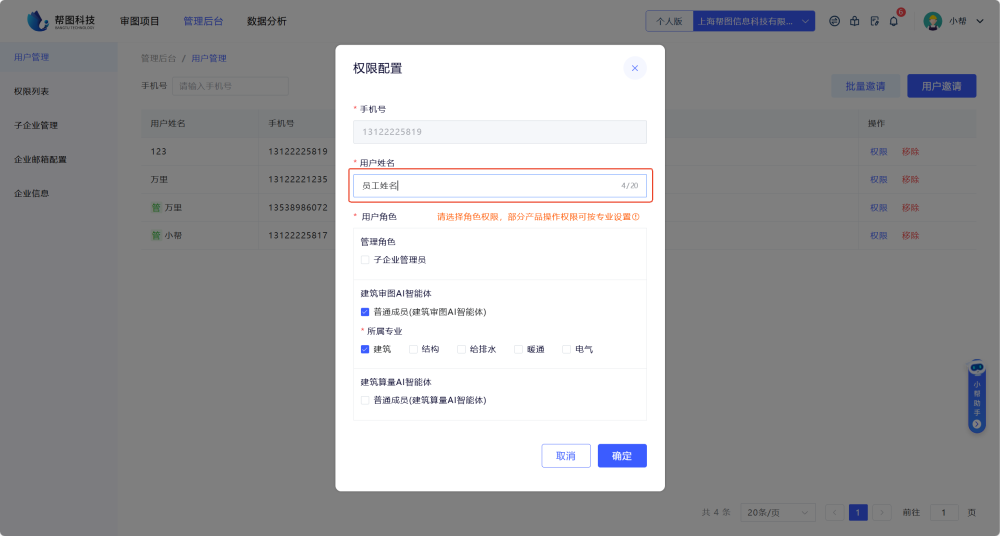The width and height of the screenshot is (1000, 536).
Task: Enable 普通成员(建筑算量AI智能体) checkbox
Action: point(365,400)
